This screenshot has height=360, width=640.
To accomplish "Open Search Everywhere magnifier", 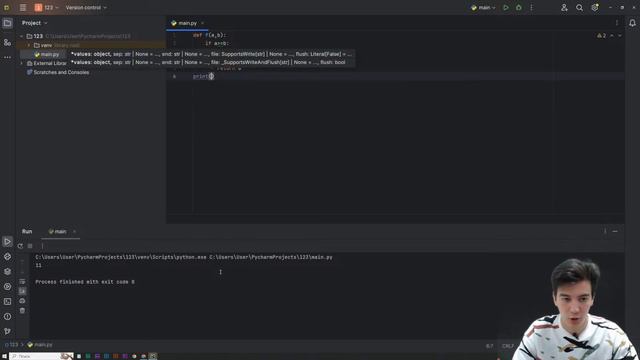I will 579,7.
